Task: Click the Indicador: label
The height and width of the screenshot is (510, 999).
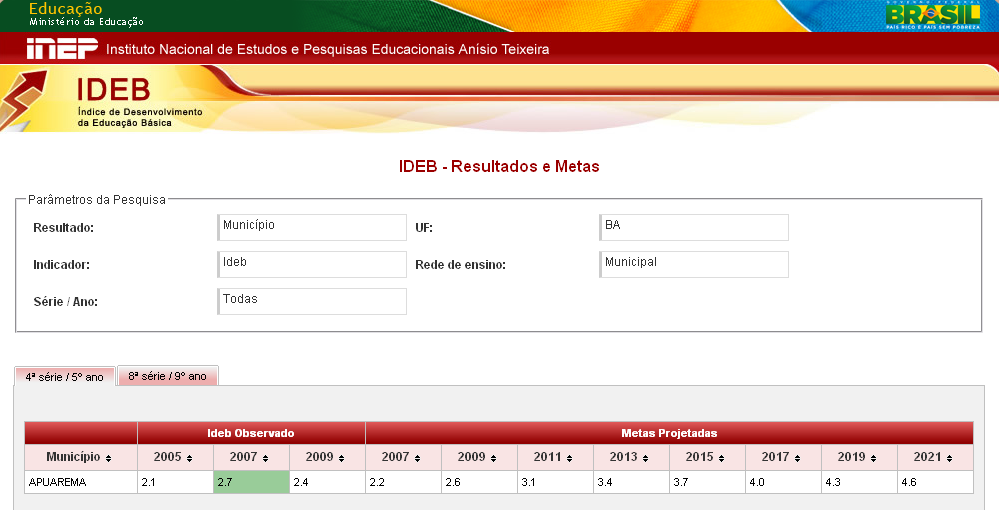Action: coord(62,265)
